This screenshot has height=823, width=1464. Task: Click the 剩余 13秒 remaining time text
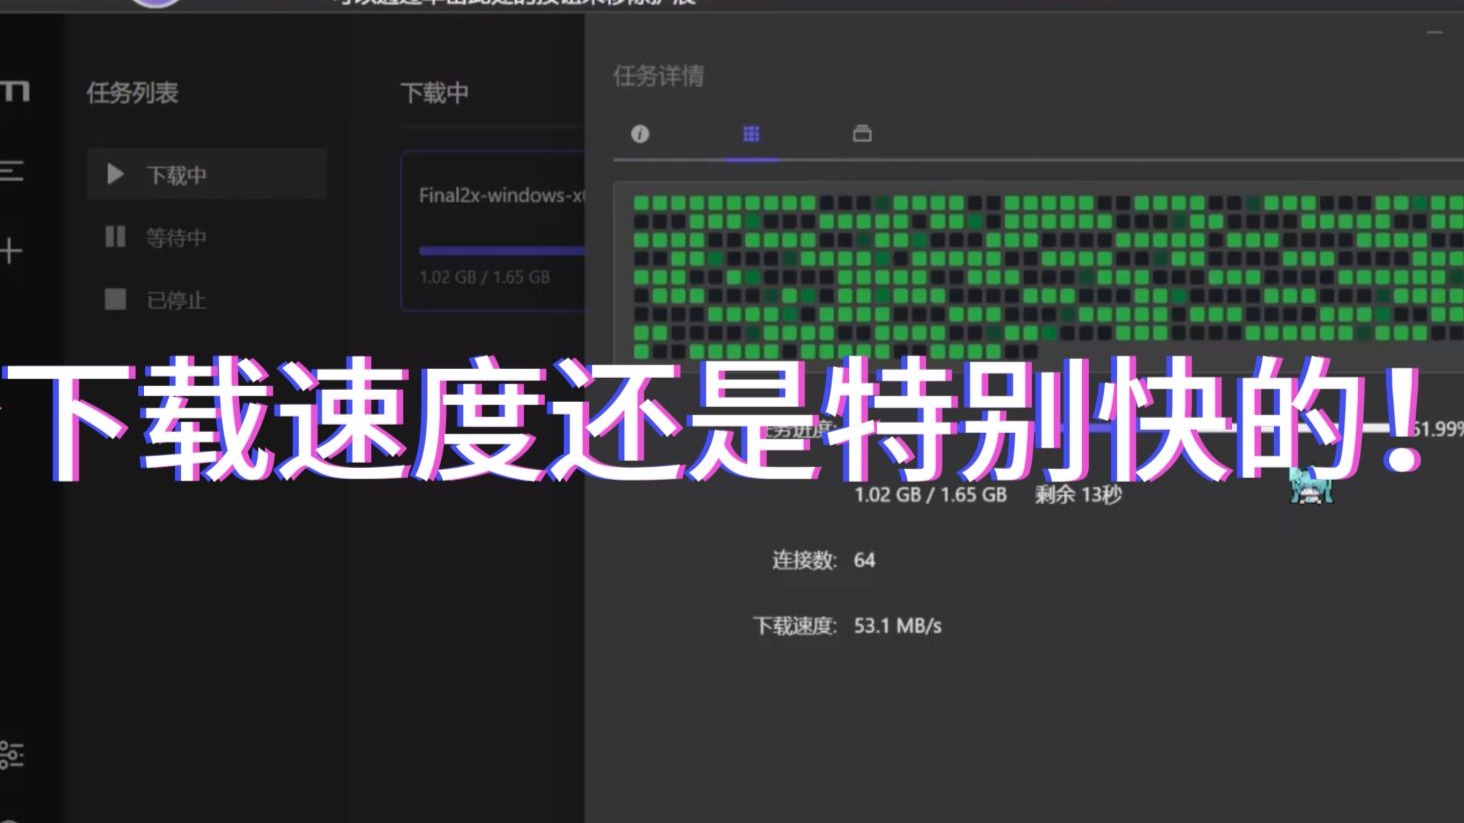(1078, 494)
